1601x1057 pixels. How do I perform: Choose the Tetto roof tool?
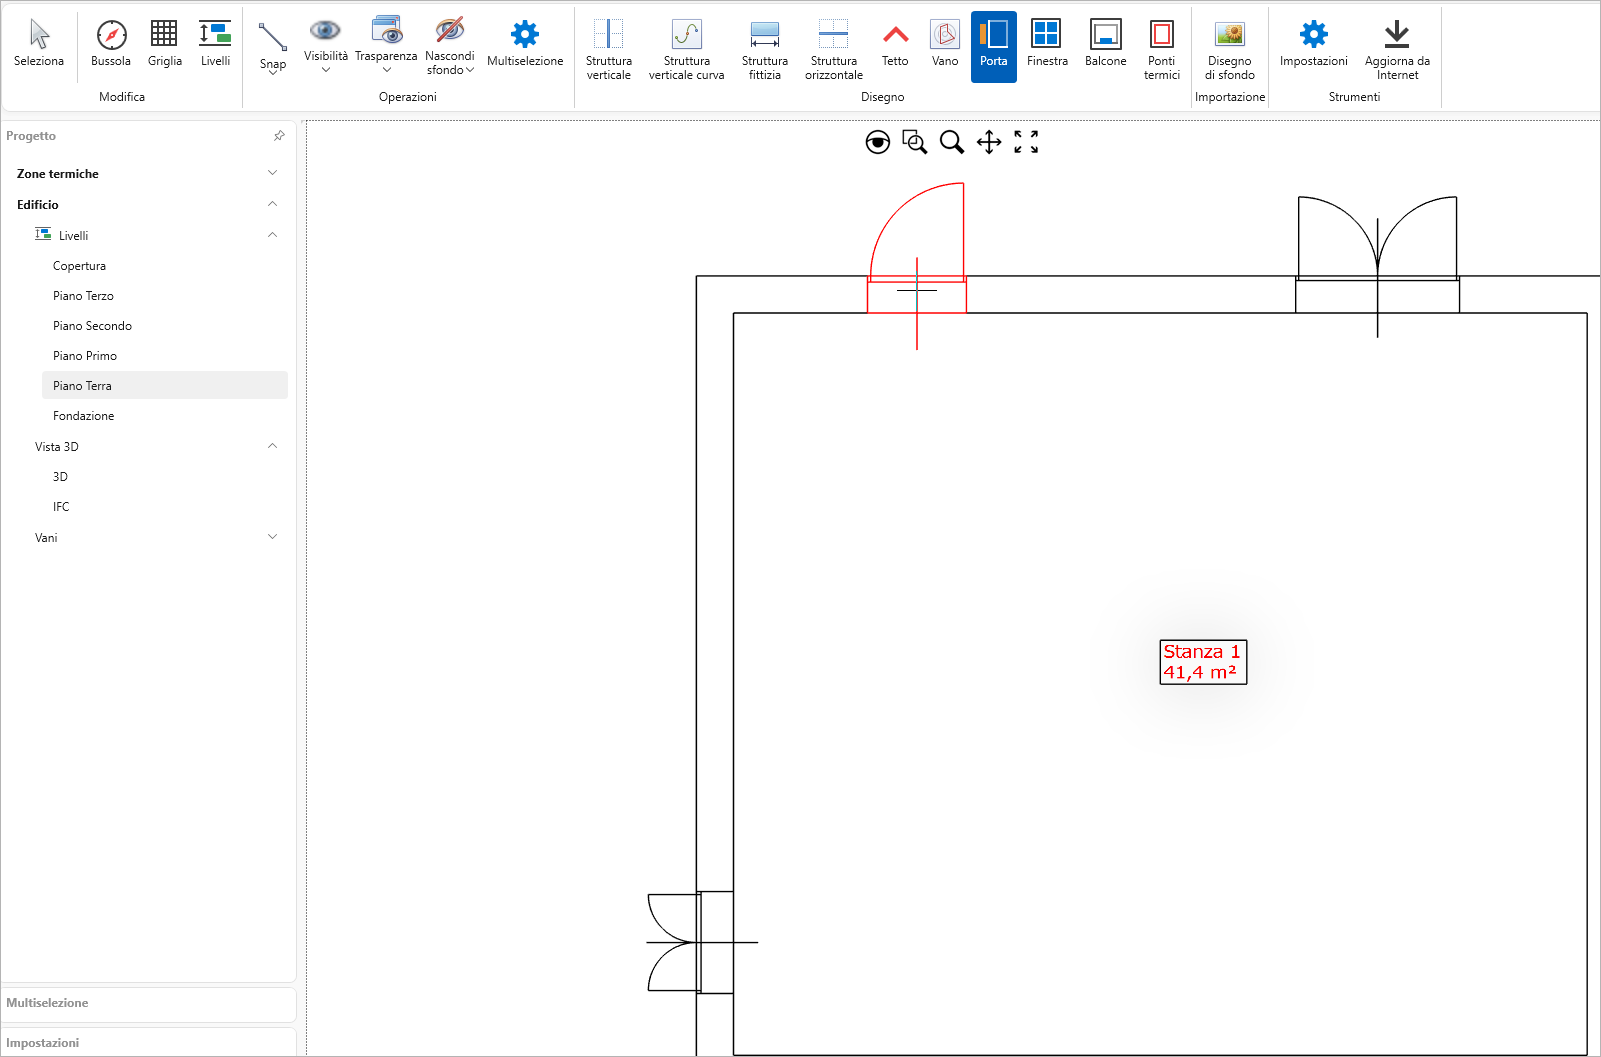tap(895, 46)
